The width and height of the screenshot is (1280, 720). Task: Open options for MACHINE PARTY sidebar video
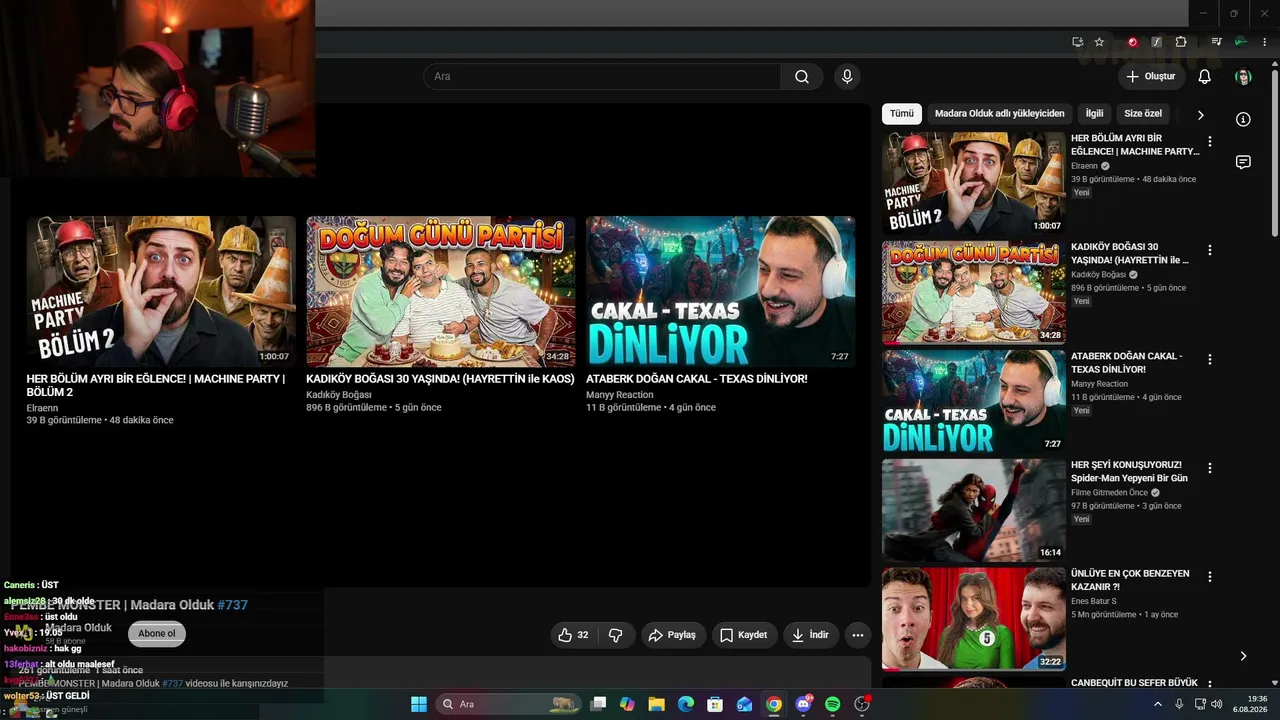[x=1209, y=142]
